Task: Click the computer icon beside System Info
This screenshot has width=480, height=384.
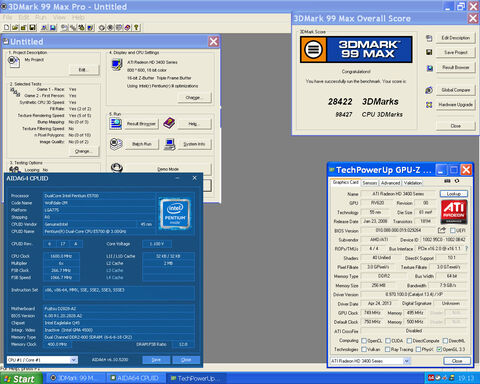Action: 170,144
